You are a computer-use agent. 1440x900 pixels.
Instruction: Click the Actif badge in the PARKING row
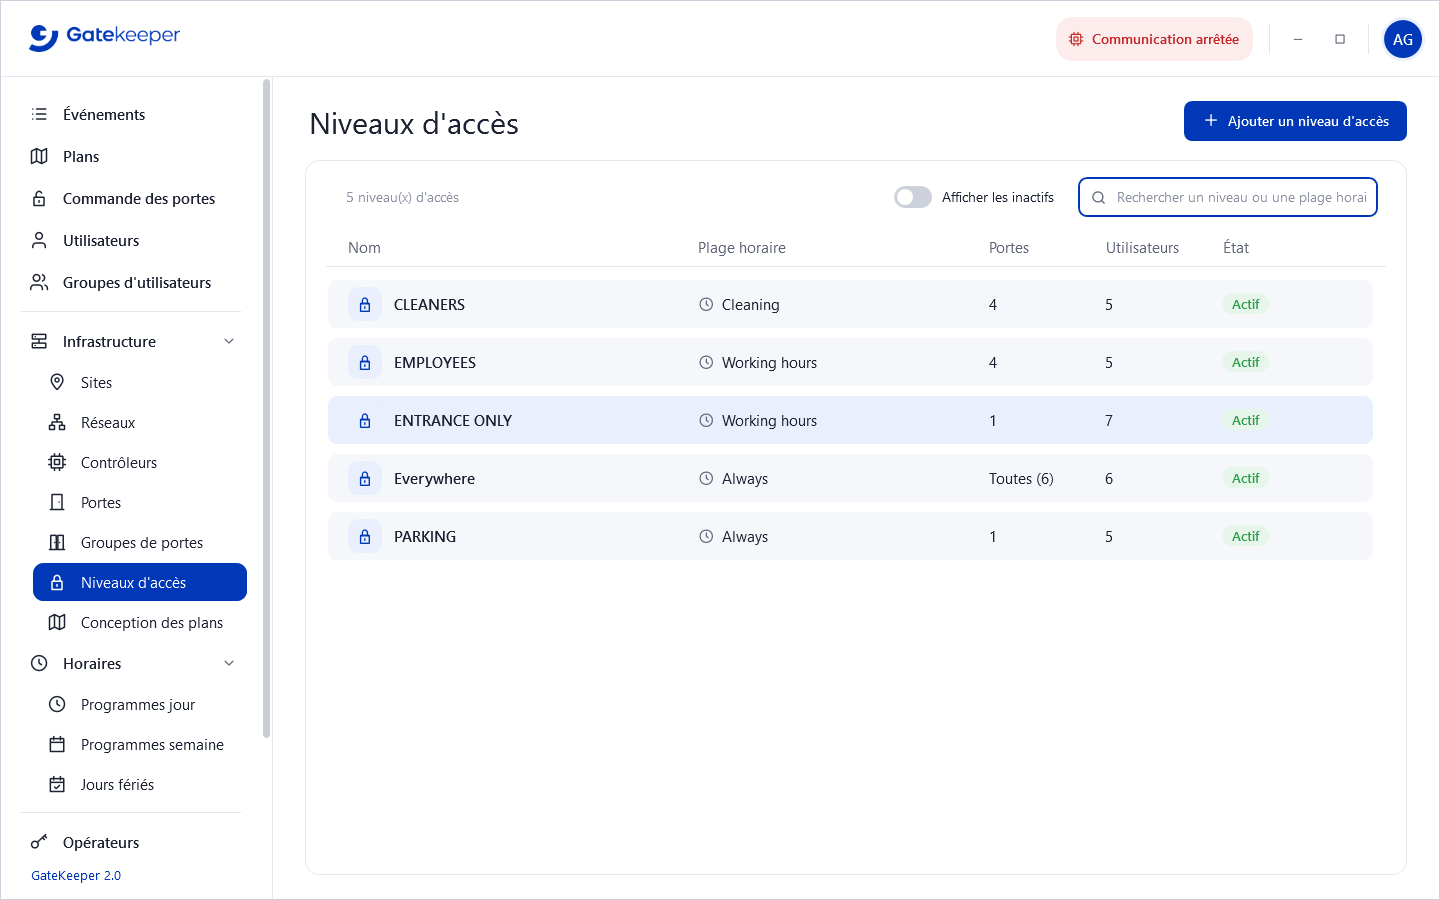pos(1245,536)
